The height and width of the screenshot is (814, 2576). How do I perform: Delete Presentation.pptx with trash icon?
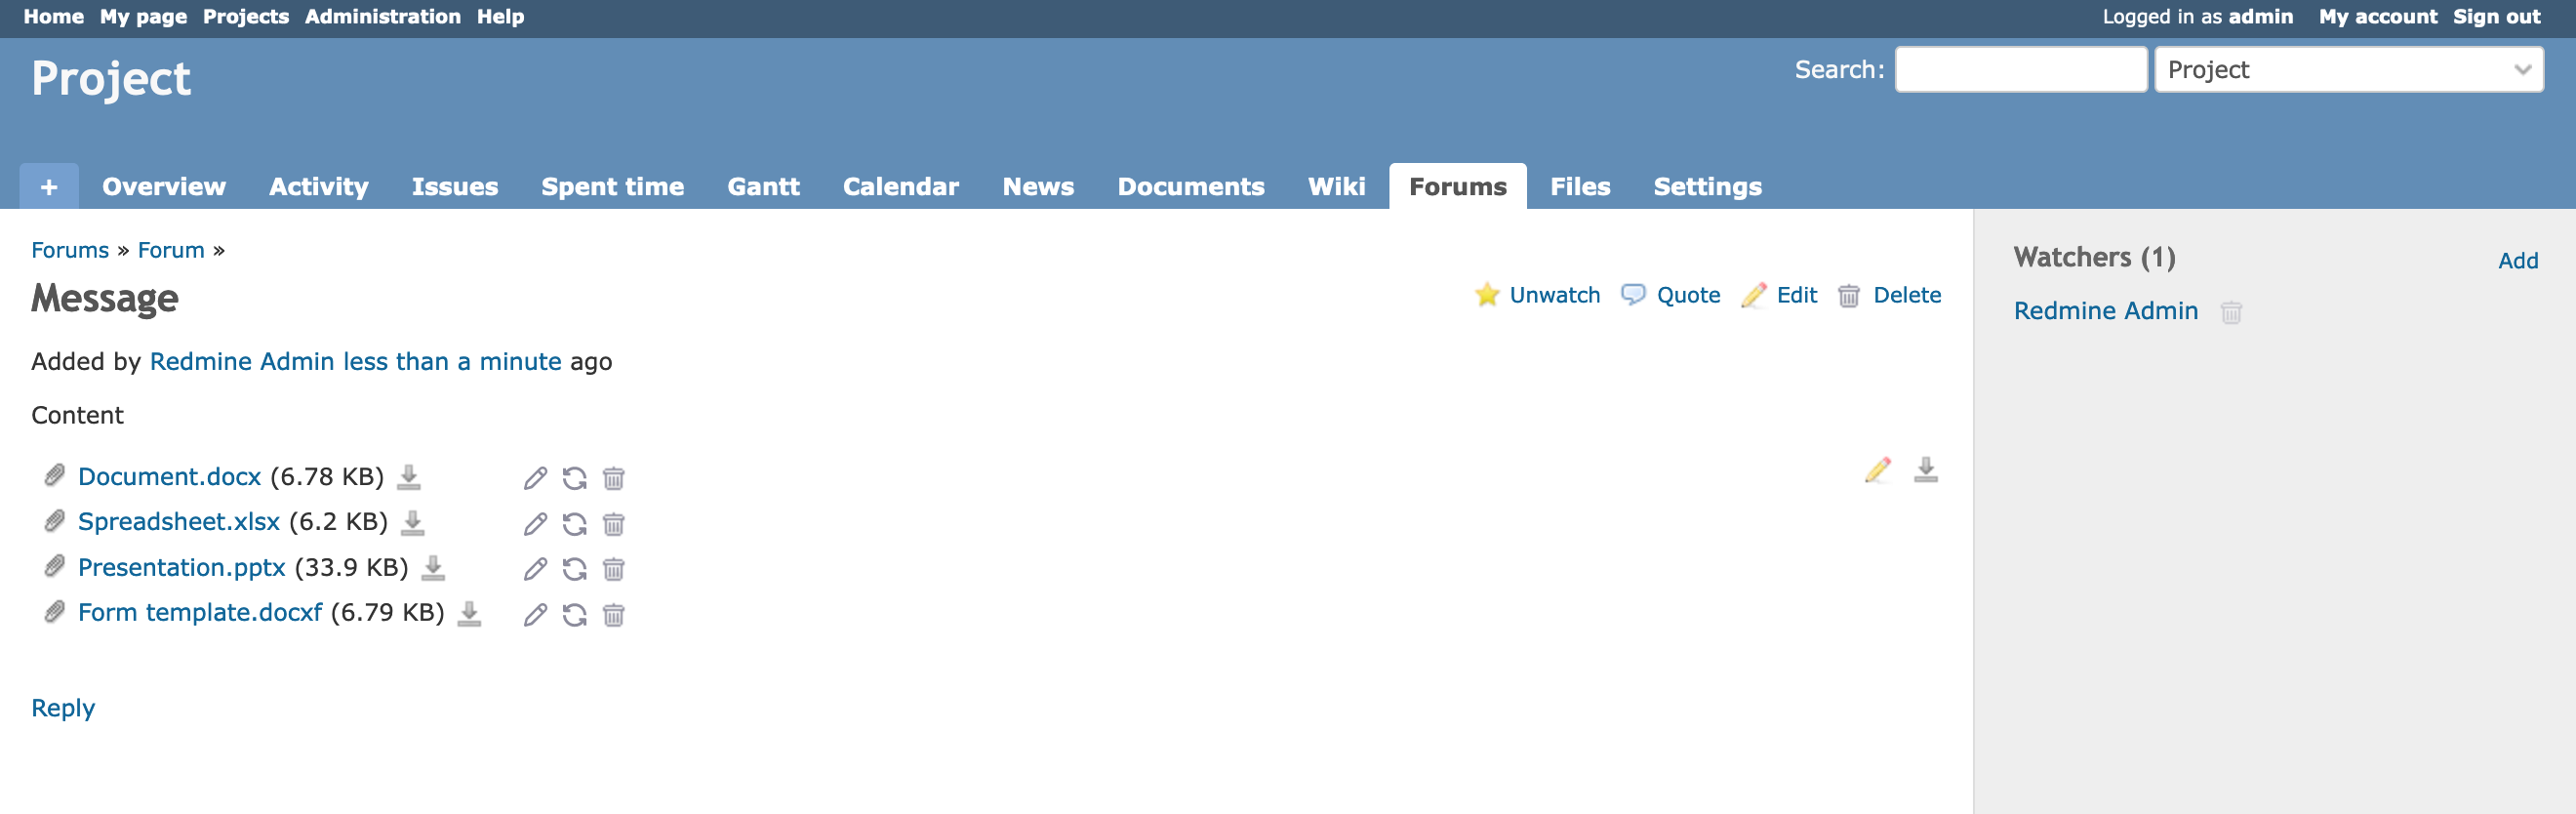[614, 569]
